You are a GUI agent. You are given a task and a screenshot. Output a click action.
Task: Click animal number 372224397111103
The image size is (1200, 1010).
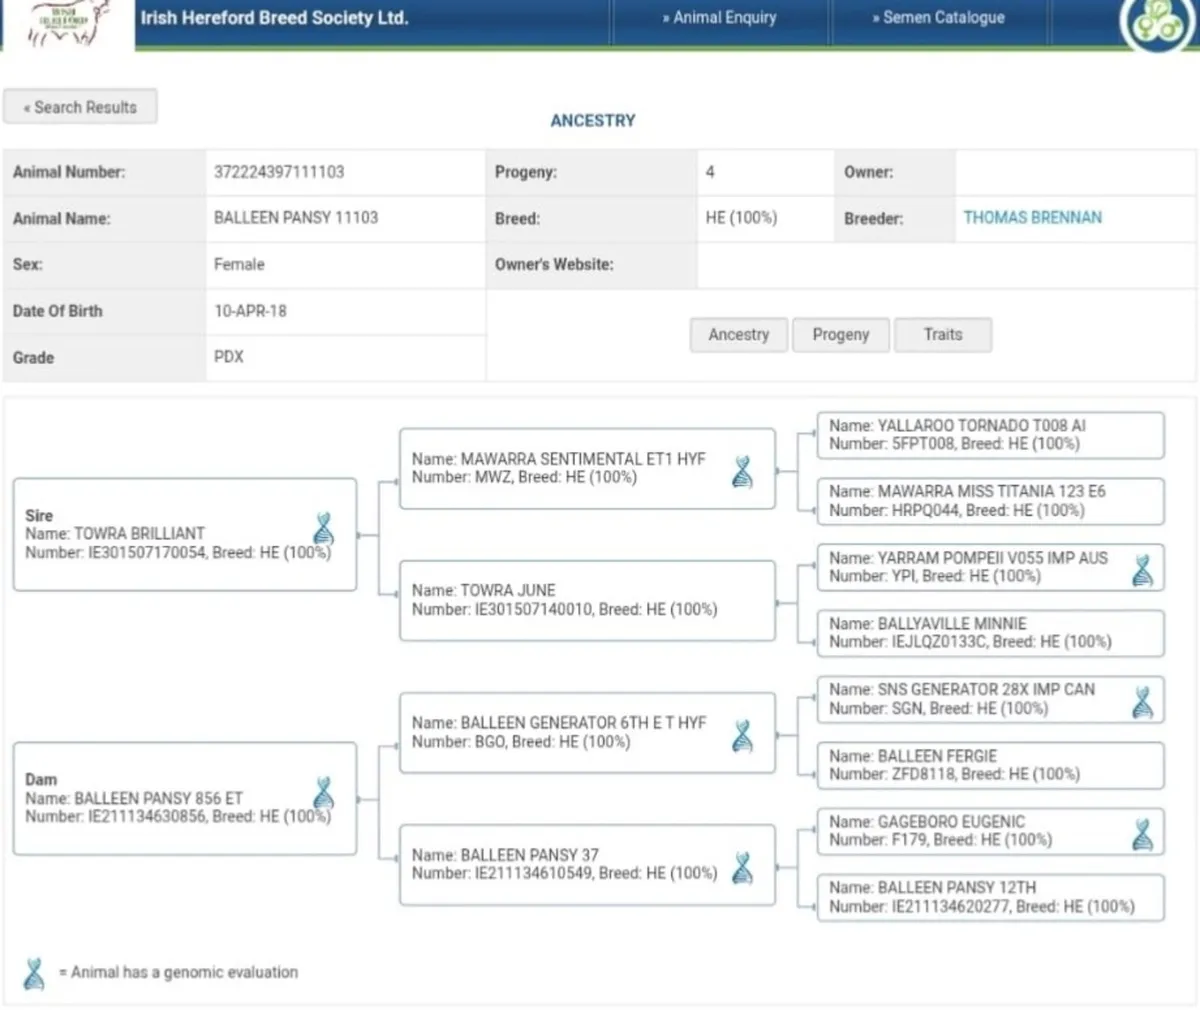point(279,172)
